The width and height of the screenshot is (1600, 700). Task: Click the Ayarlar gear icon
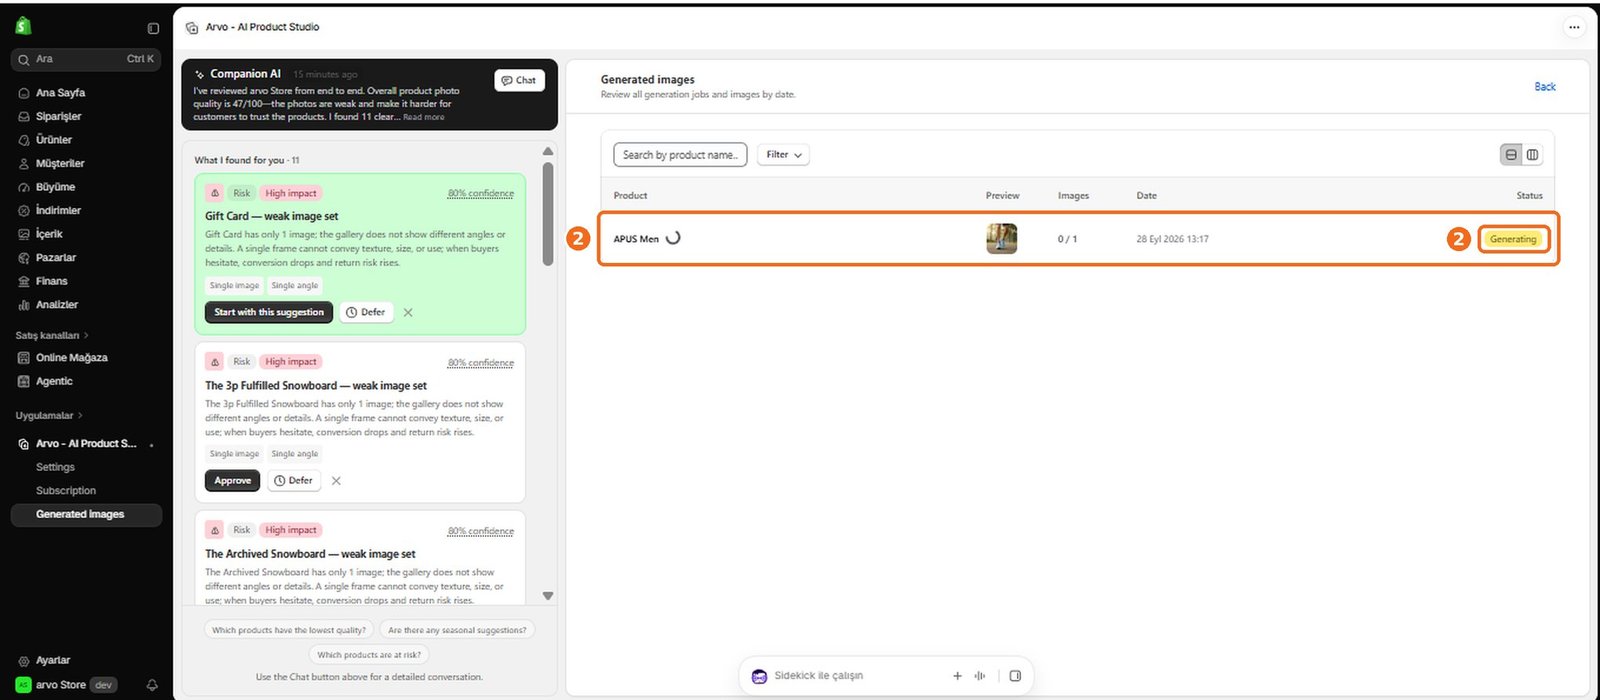24,661
